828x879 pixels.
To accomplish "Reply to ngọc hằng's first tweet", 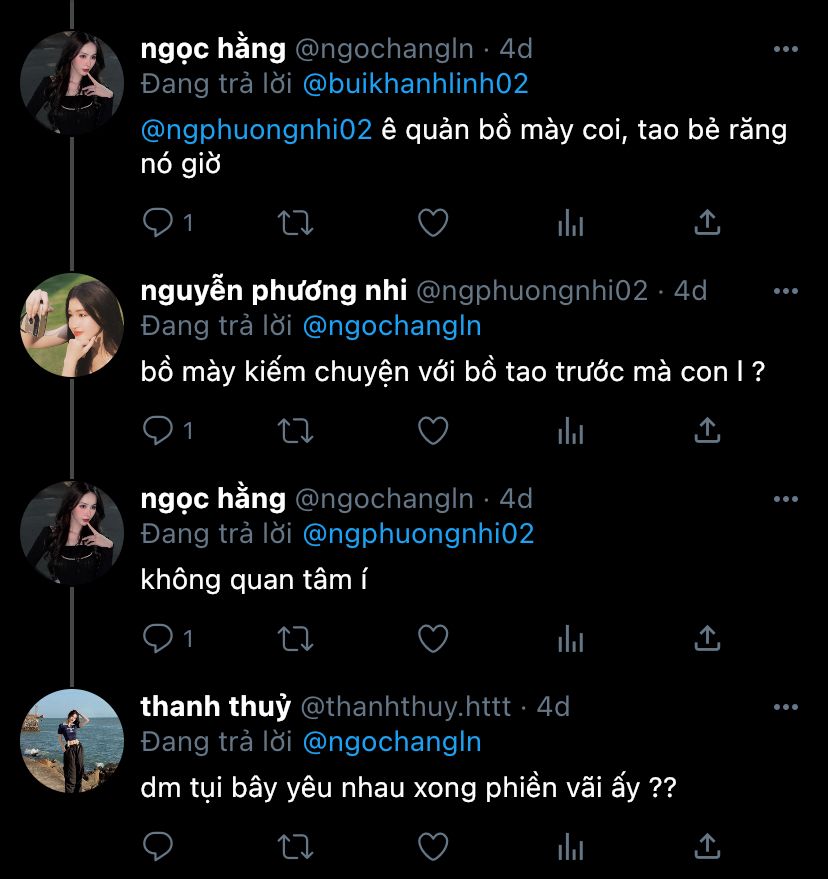I will pyautogui.click(x=159, y=222).
